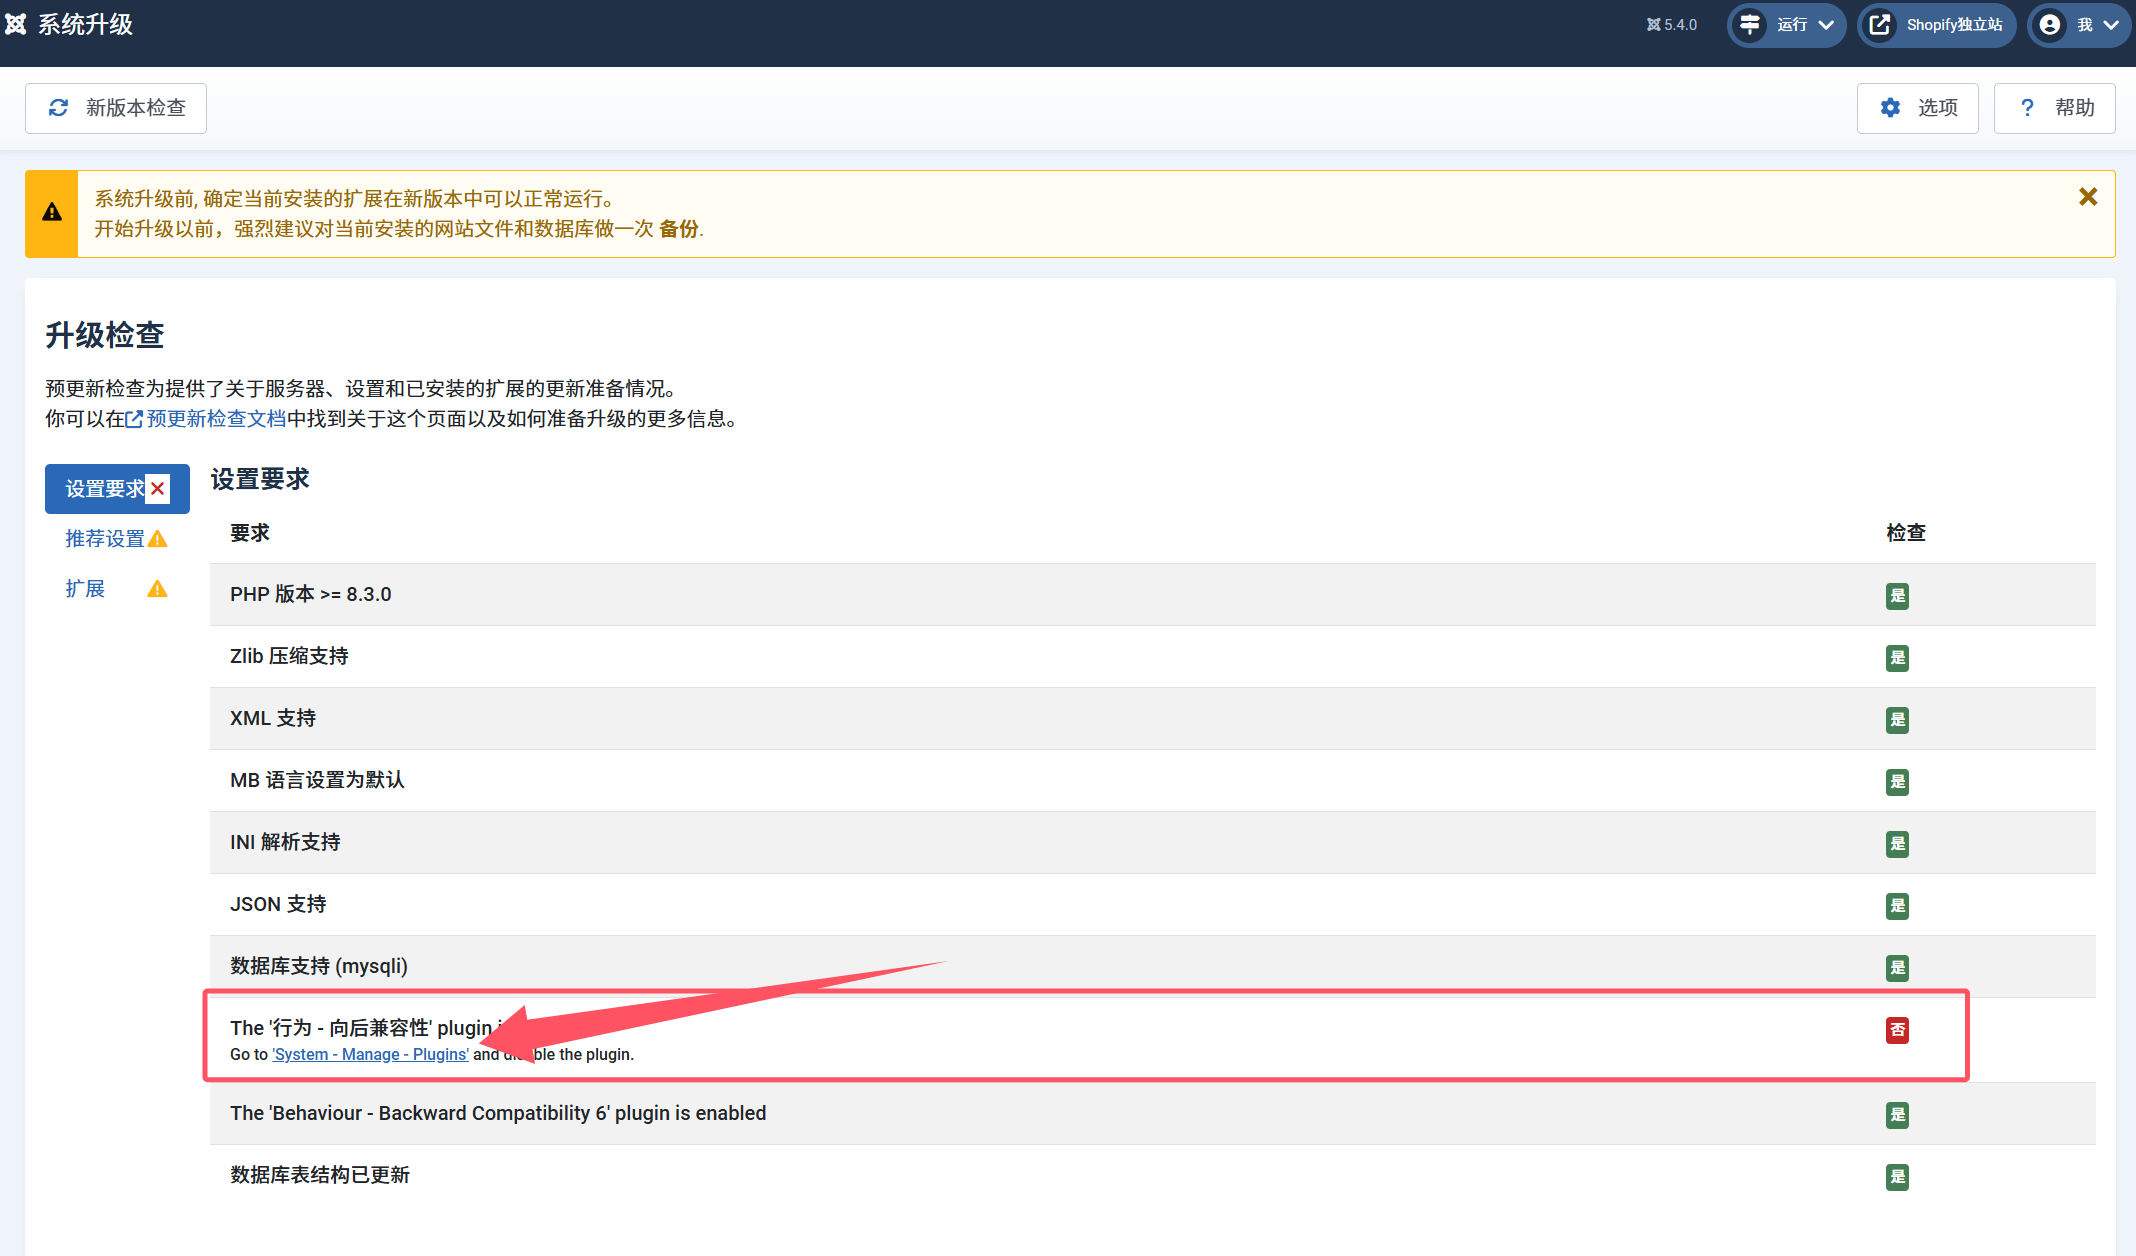This screenshot has height=1256, width=2136.
Task: Click the refresh icon in 新版本检查
Action: point(59,107)
